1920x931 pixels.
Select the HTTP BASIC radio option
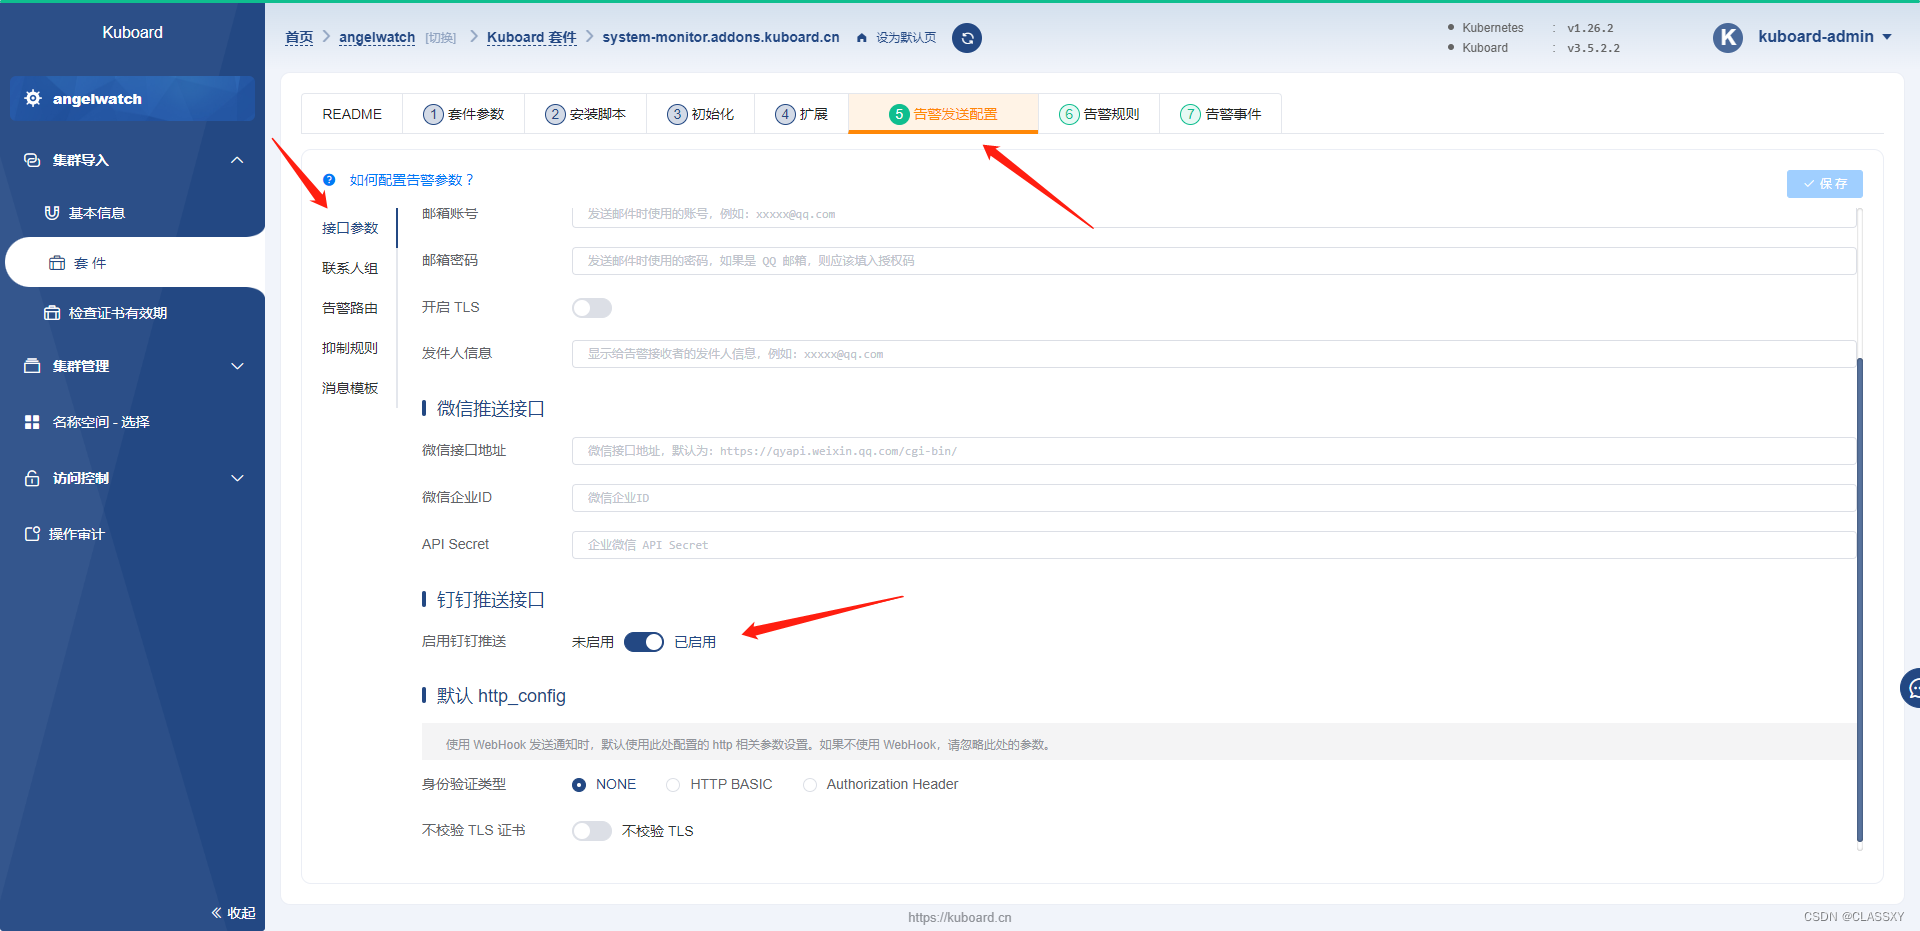tap(673, 785)
